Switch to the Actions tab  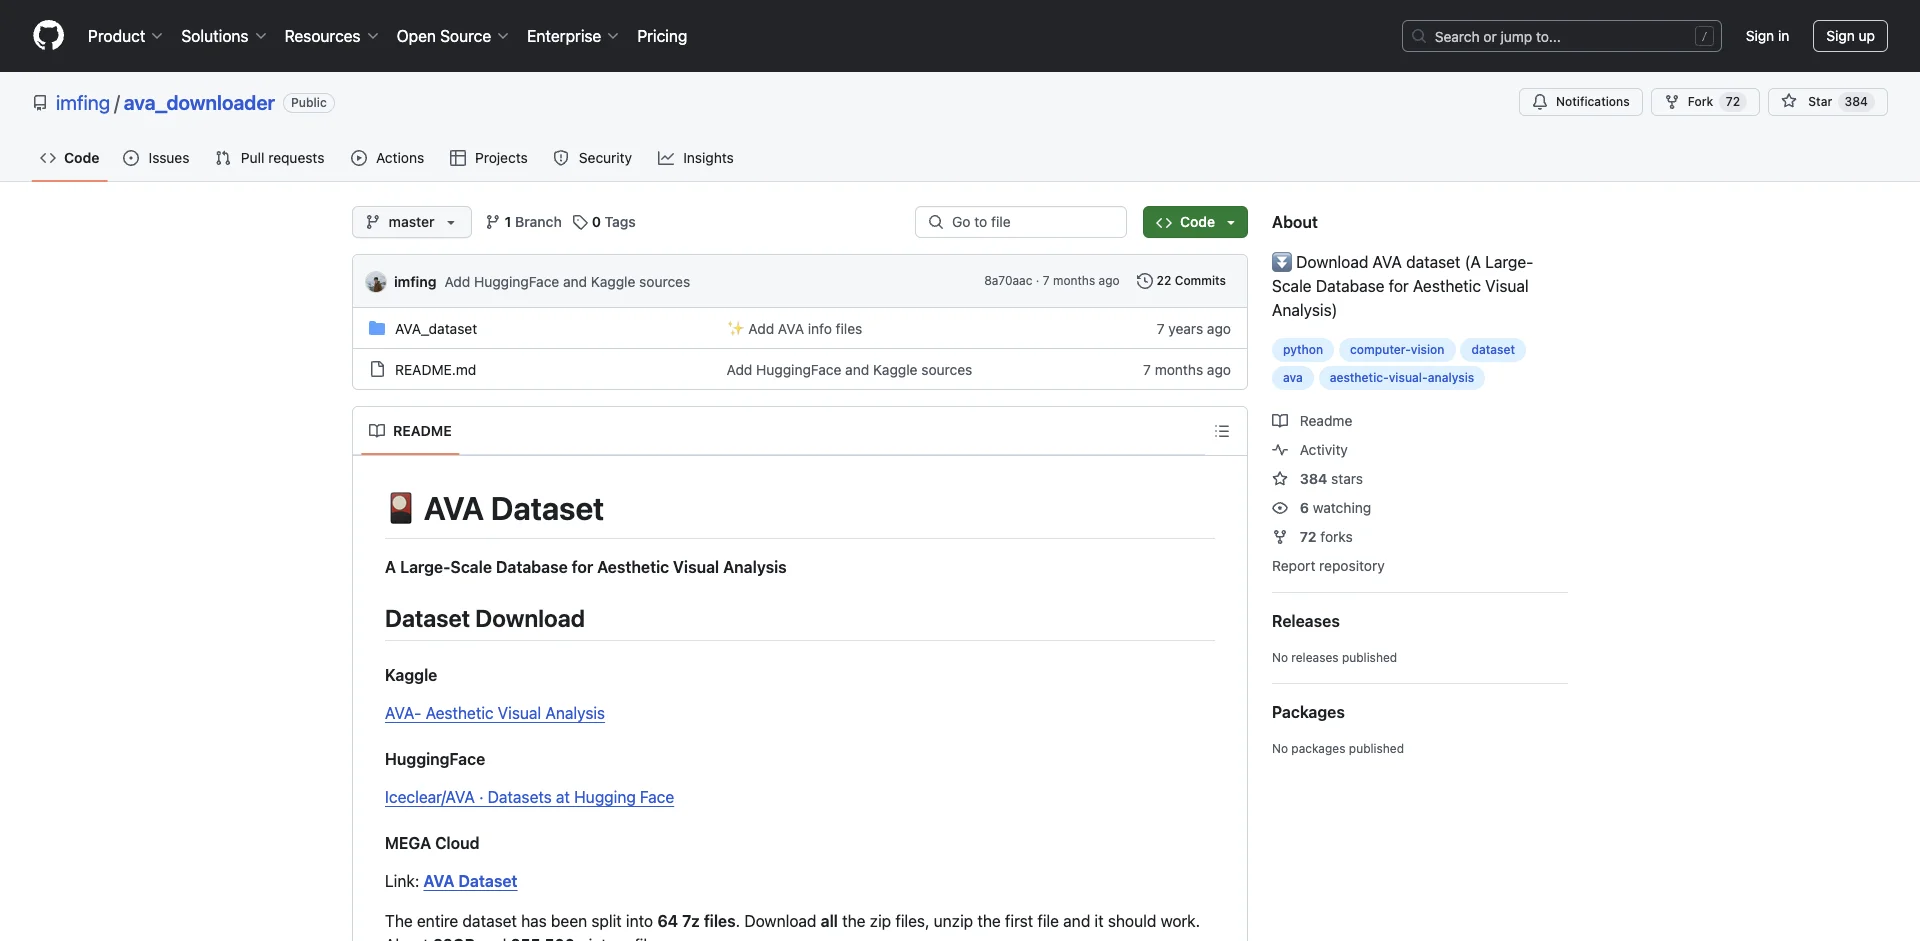(388, 158)
